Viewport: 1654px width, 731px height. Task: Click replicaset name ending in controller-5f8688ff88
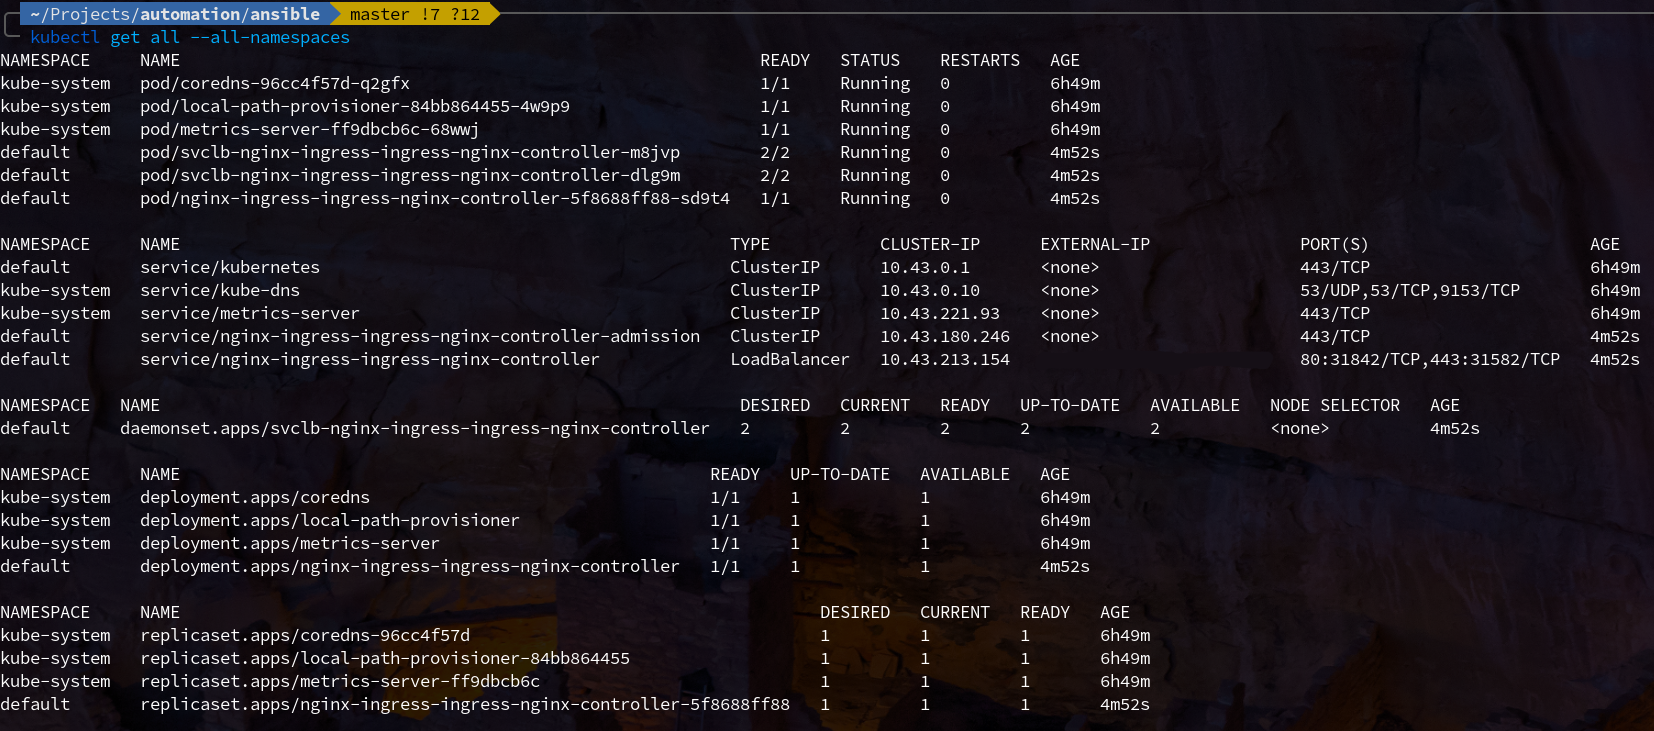[465, 704]
